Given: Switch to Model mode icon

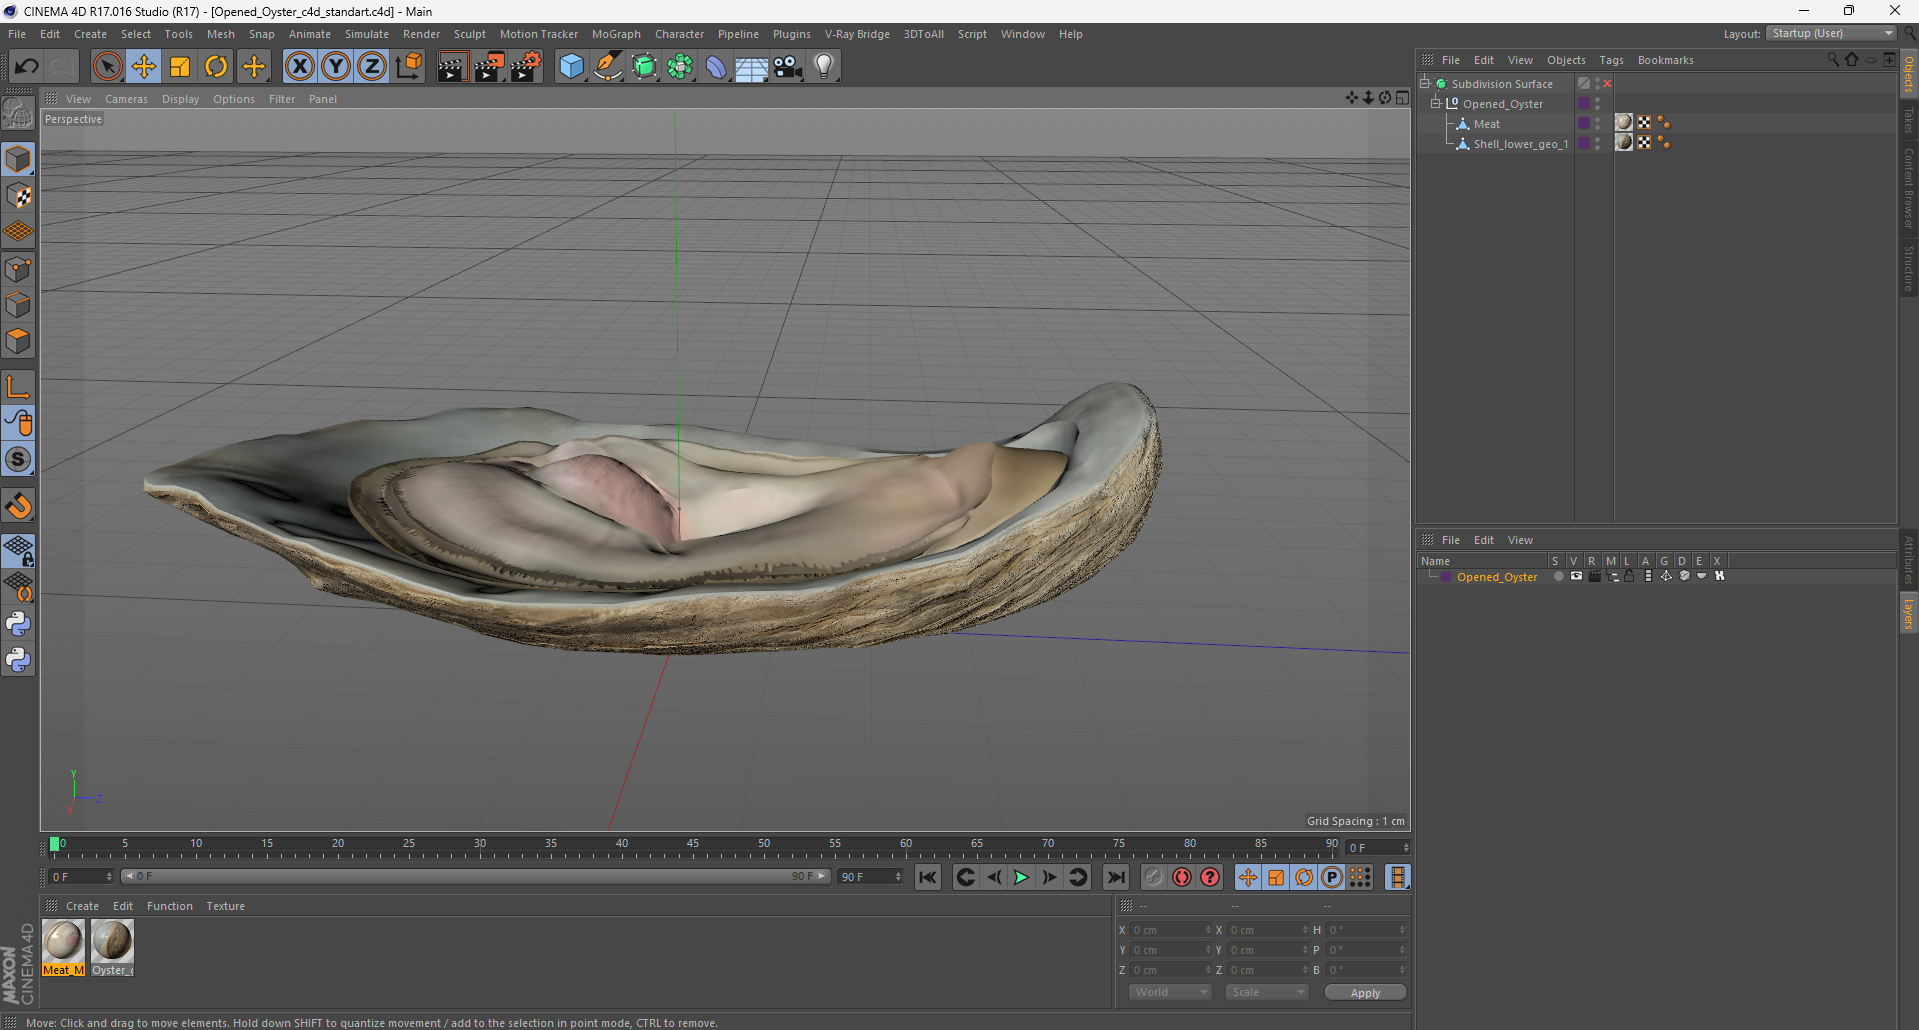Looking at the screenshot, I should click(x=18, y=159).
